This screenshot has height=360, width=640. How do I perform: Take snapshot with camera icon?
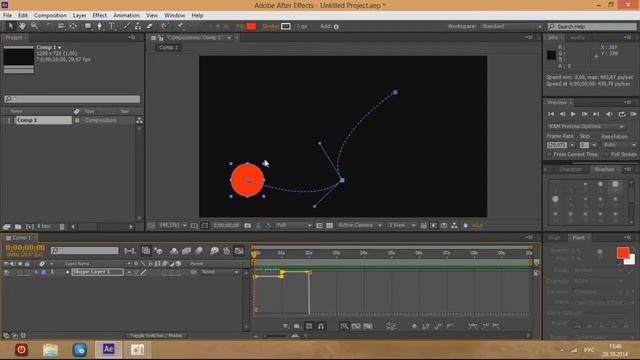point(247,225)
